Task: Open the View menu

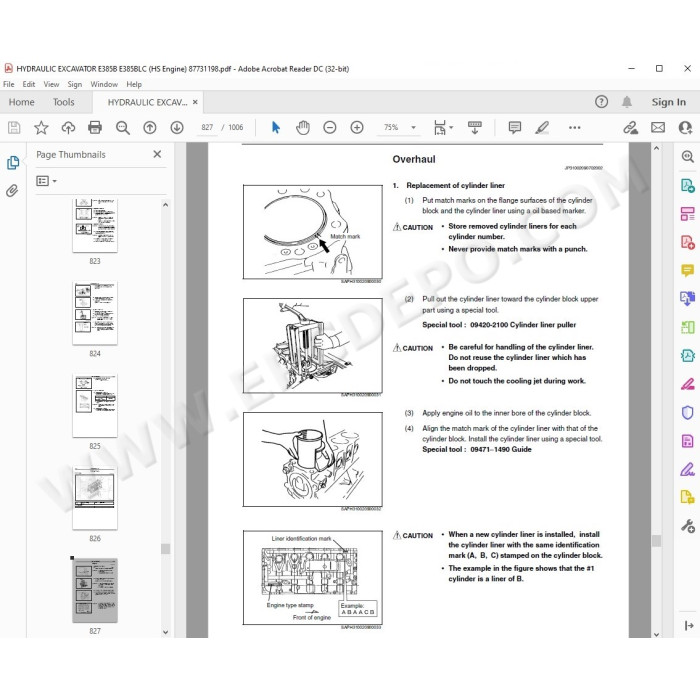Action: tap(51, 84)
